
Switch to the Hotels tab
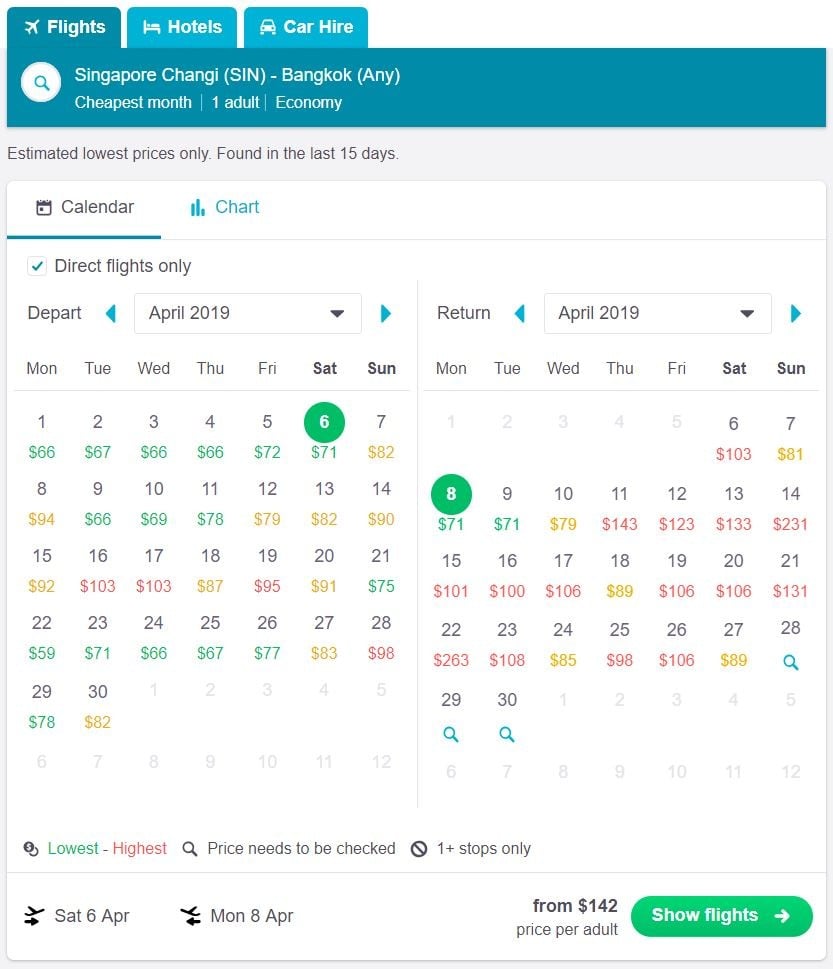[x=182, y=27]
